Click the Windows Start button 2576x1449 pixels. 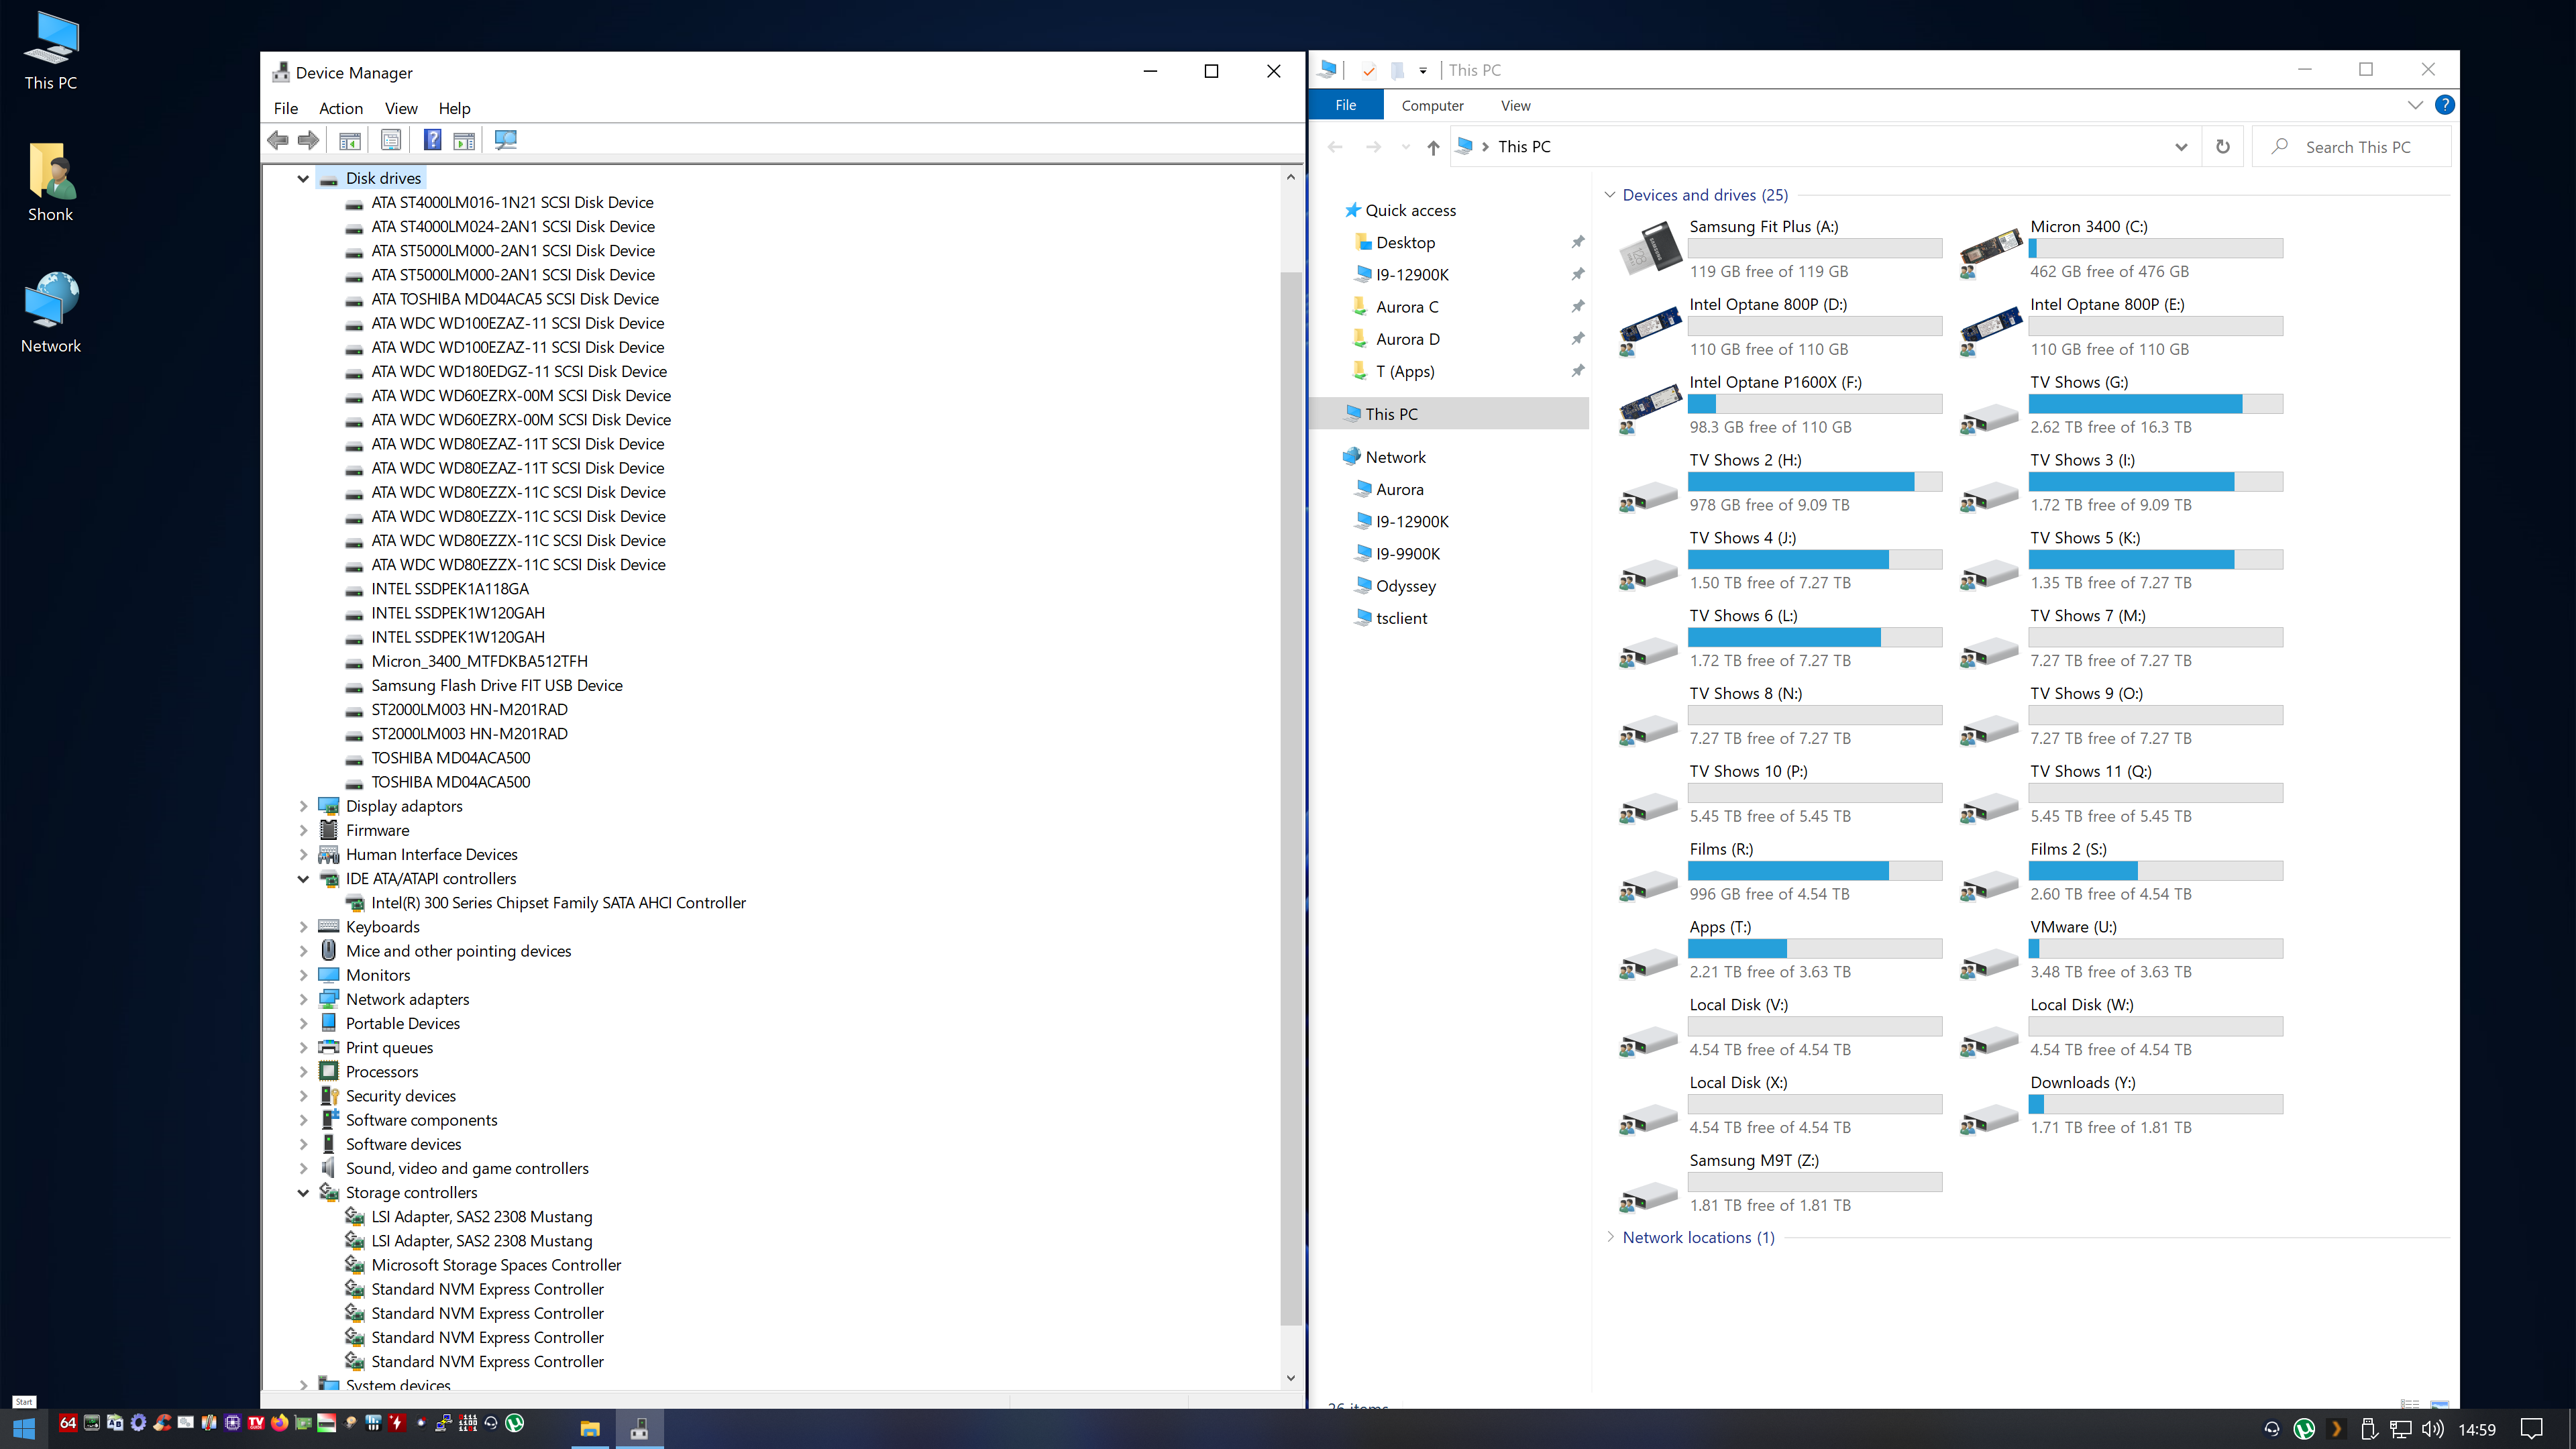pos(24,1428)
